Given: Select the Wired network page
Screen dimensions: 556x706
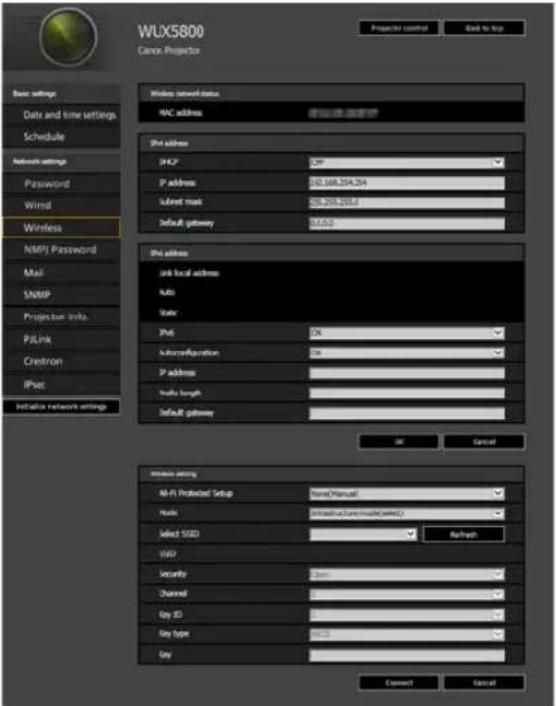Looking at the screenshot, I should pos(62,205).
